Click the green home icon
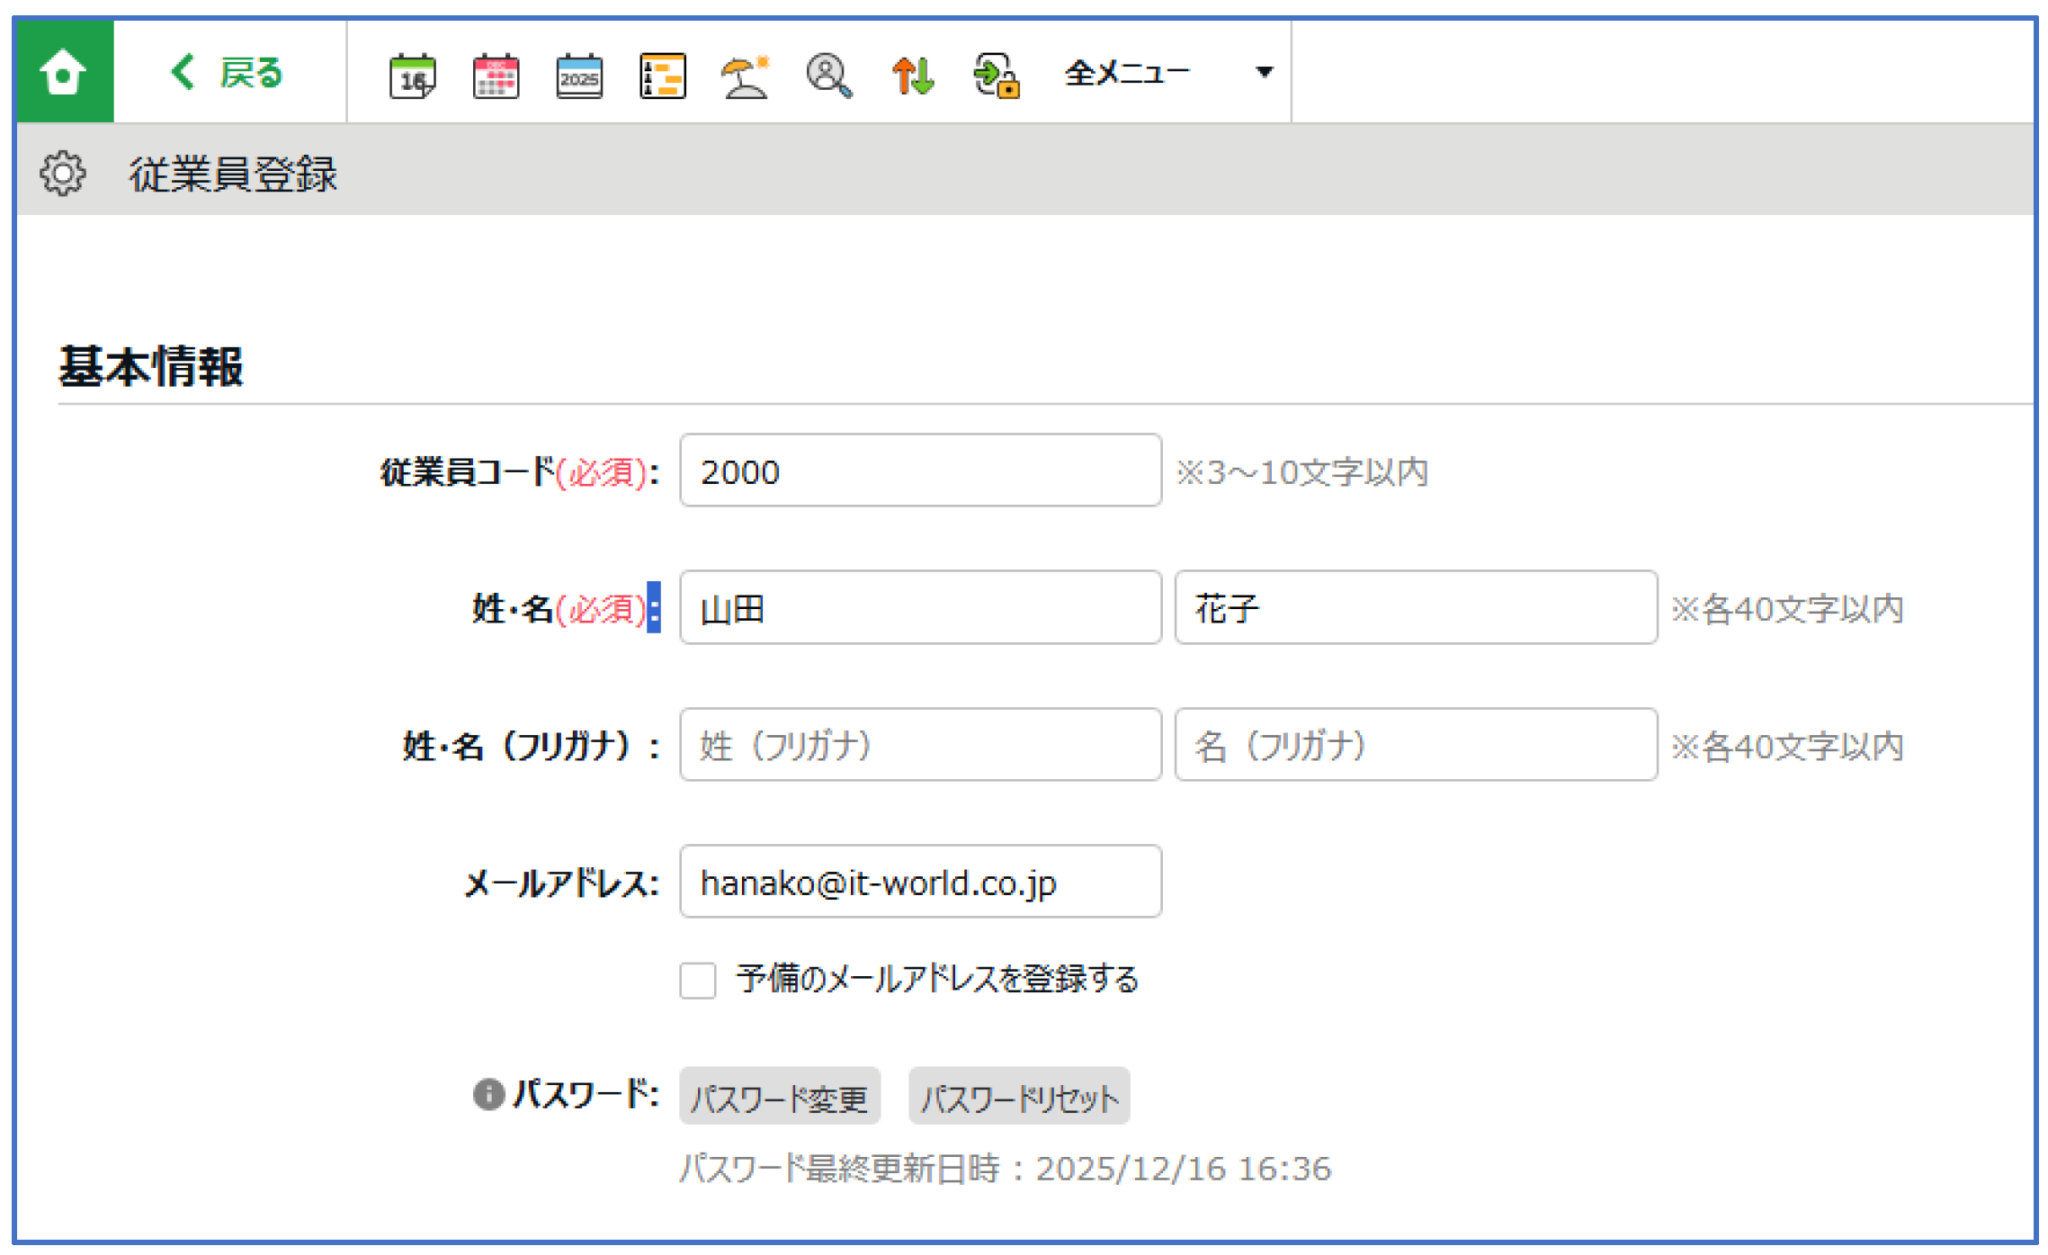Viewport: 2048px width, 1255px height. (64, 72)
